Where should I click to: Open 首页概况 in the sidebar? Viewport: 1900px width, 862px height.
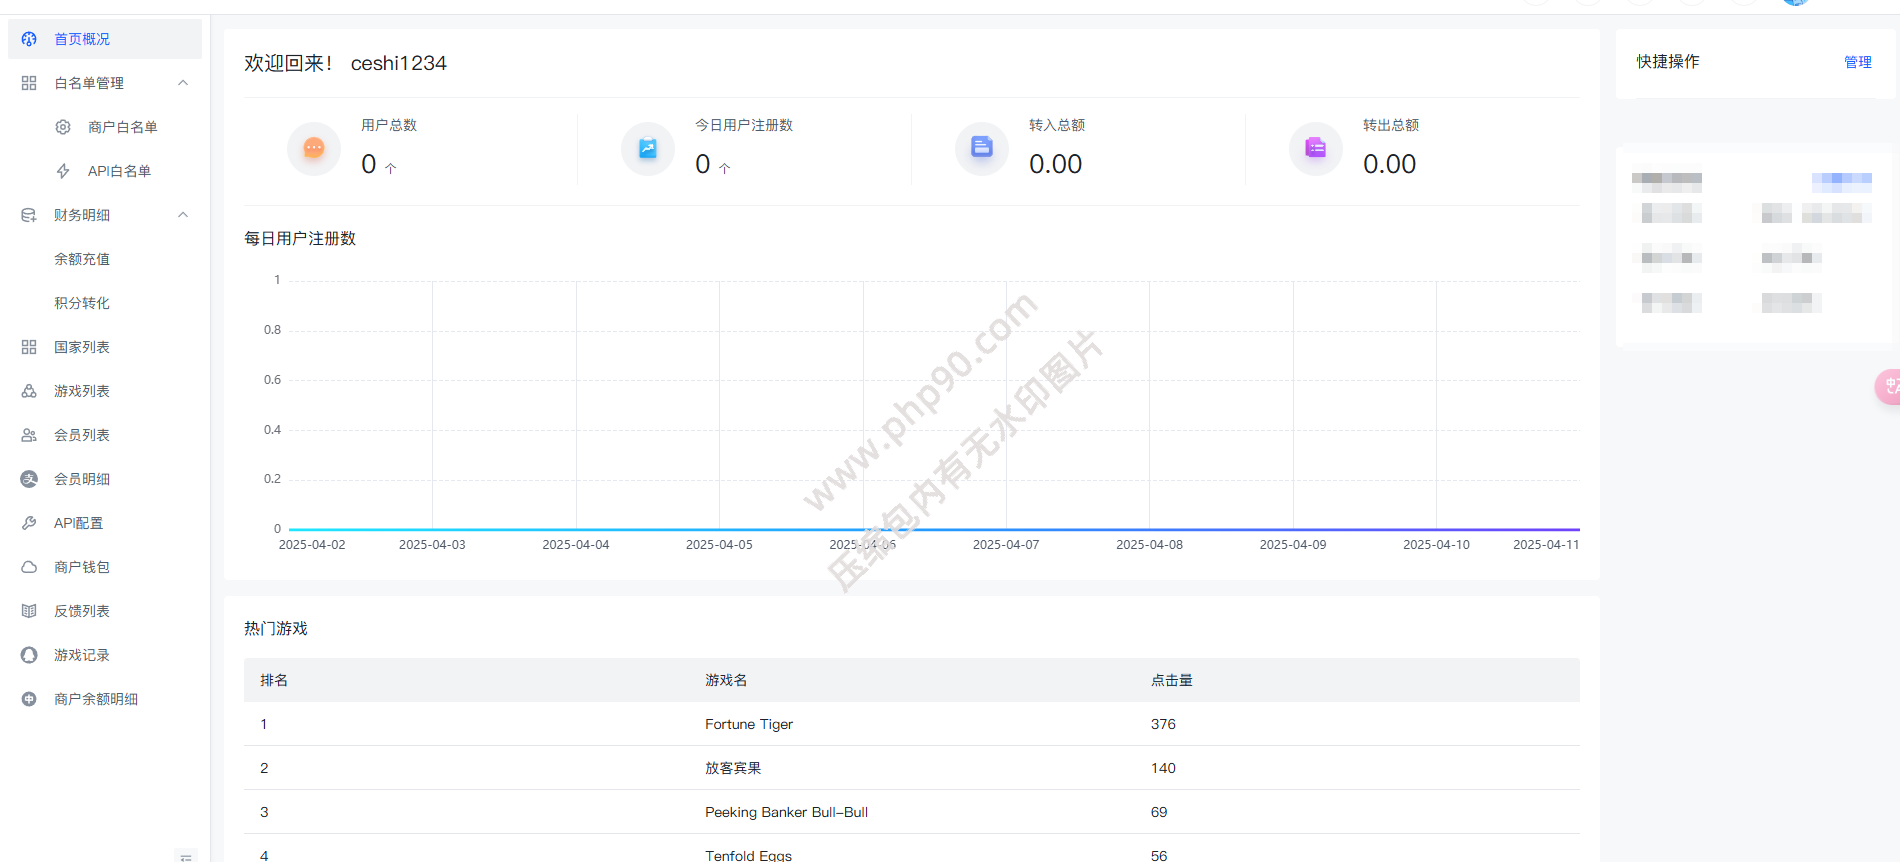coord(82,39)
